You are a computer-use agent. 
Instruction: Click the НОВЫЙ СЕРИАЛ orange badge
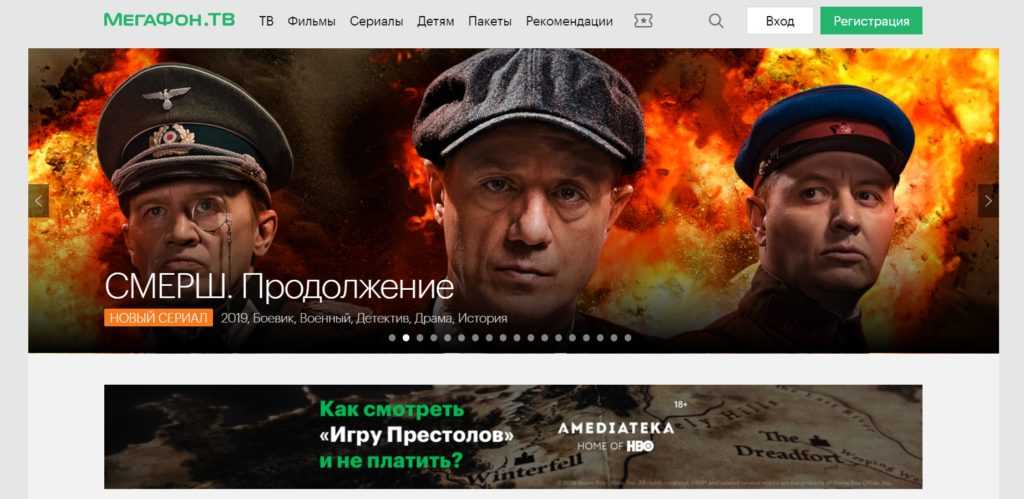(159, 318)
